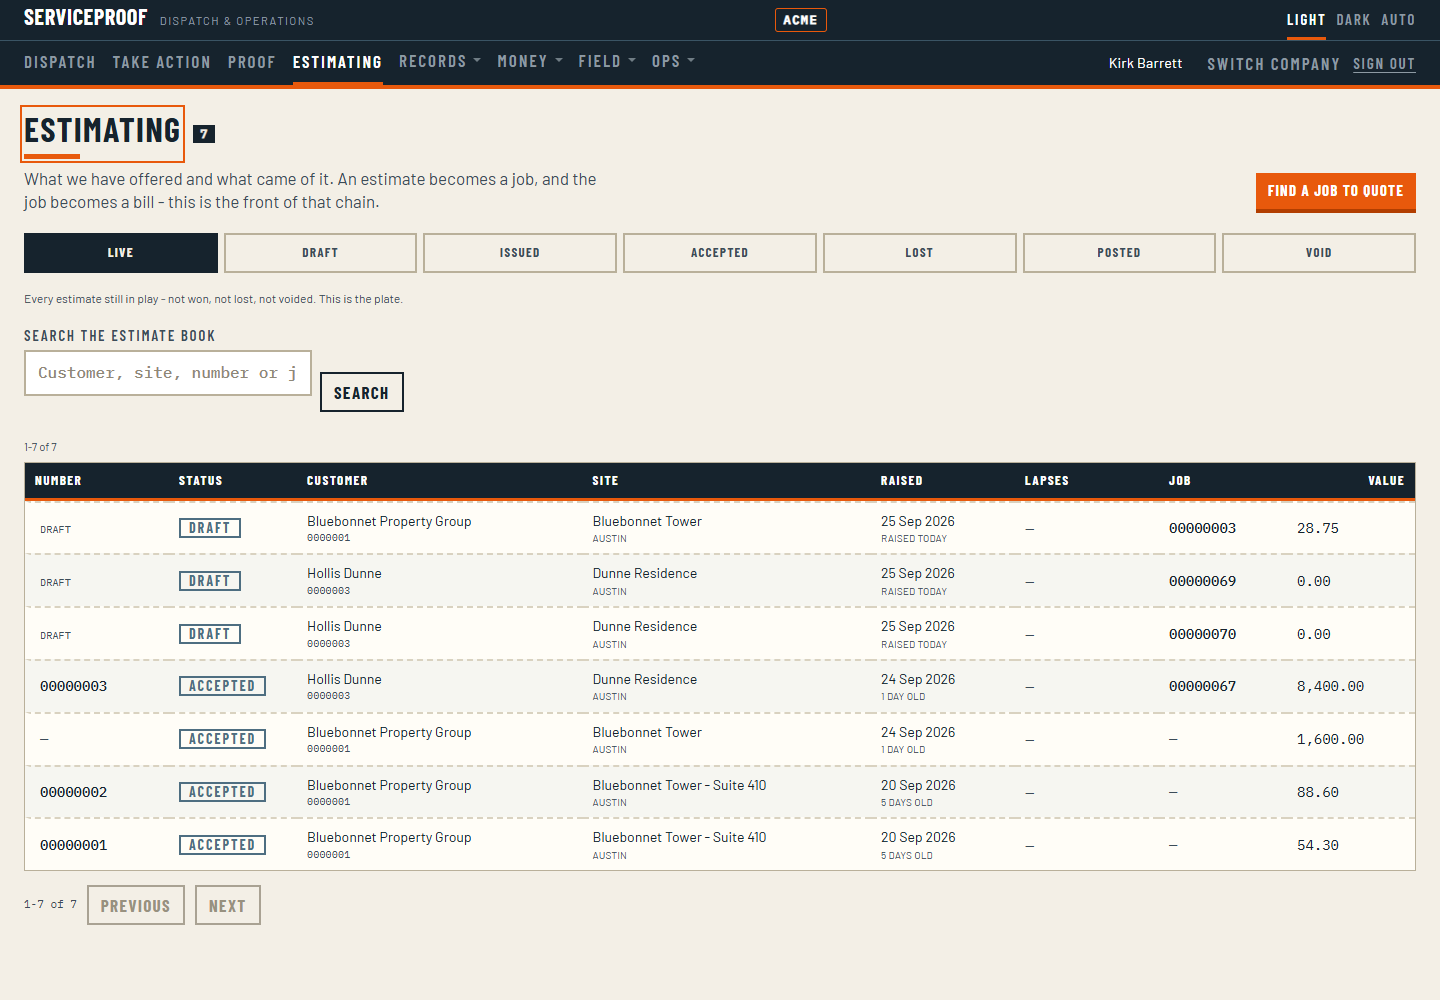Open estimate number 00000001
The image size is (1440, 1000).
pos(73,846)
